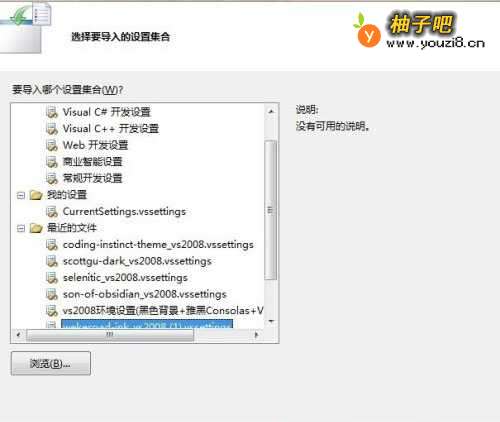Click the Visual C# 开发设置 settings file icon
This screenshot has height=422, width=500.
point(52,112)
